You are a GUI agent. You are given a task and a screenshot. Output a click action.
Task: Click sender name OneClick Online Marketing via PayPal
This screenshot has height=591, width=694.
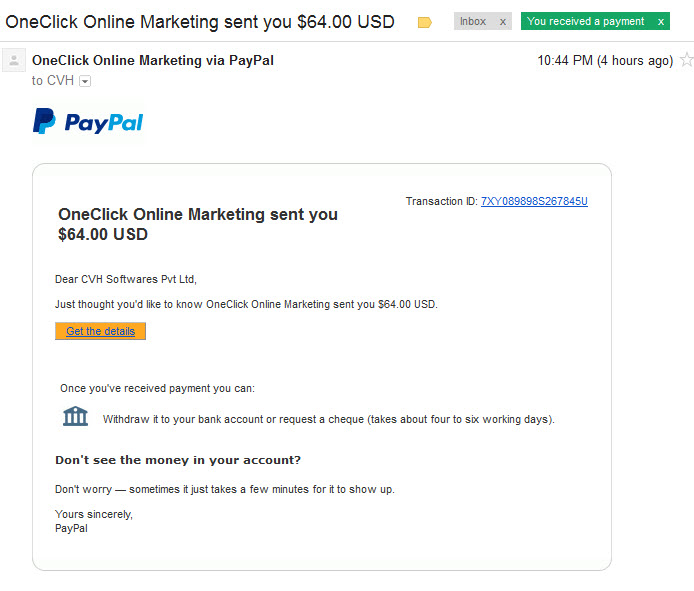pos(153,60)
